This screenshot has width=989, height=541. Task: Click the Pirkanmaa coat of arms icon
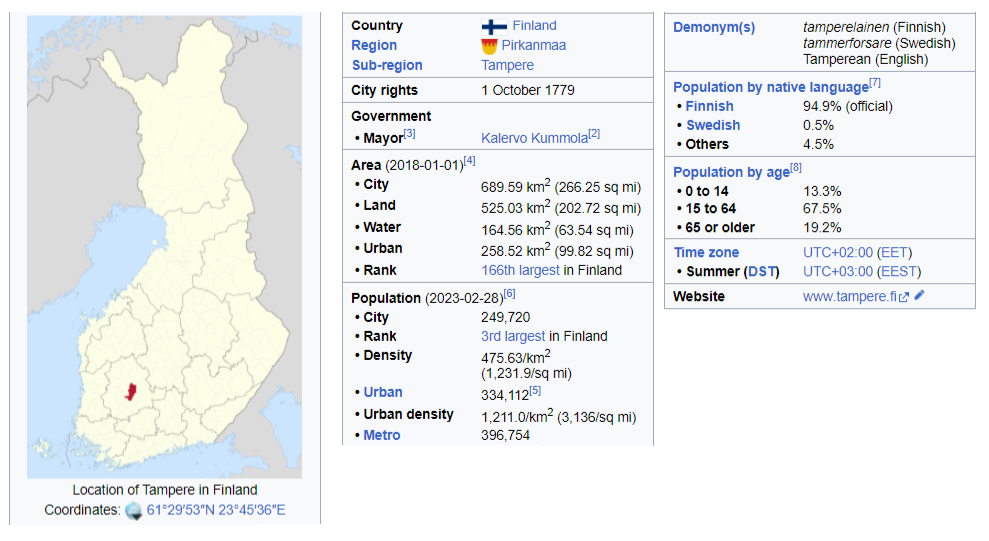click(x=488, y=46)
